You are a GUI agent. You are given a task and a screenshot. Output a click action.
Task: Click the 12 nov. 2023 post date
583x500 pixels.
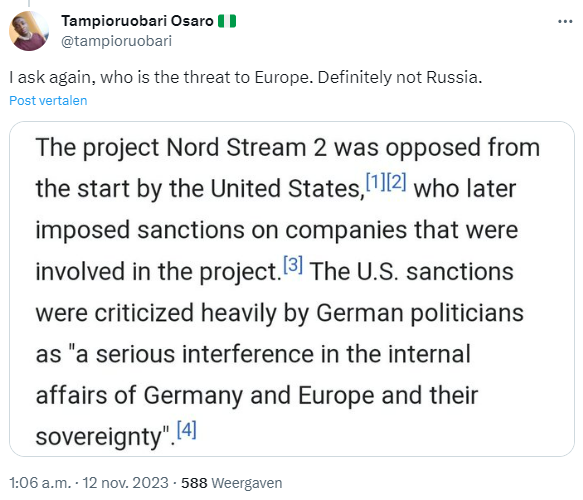point(126,483)
